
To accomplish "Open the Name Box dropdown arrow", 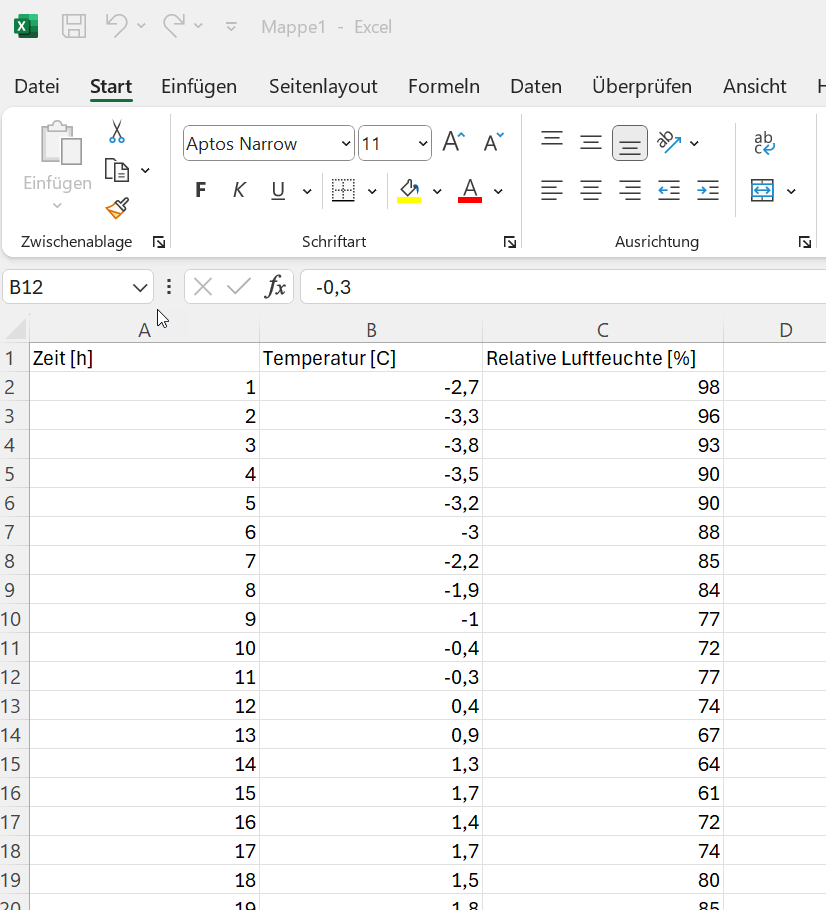I will tap(140, 287).
